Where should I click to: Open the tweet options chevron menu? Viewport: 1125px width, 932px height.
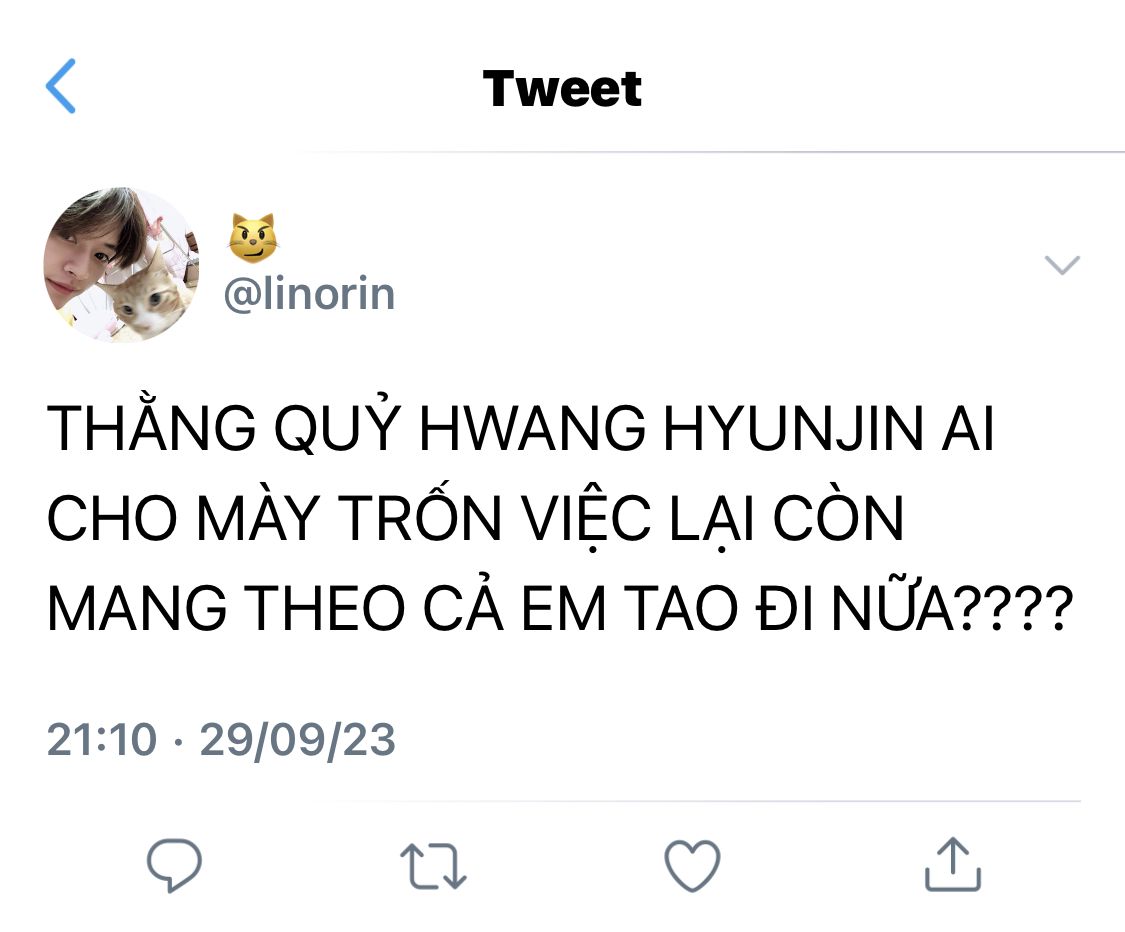[x=1062, y=265]
